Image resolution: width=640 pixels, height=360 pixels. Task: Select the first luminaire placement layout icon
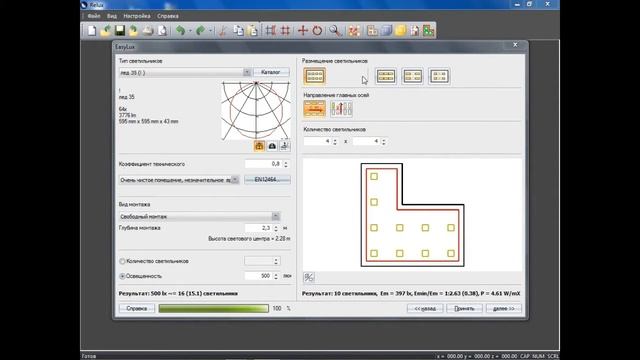tap(315, 76)
